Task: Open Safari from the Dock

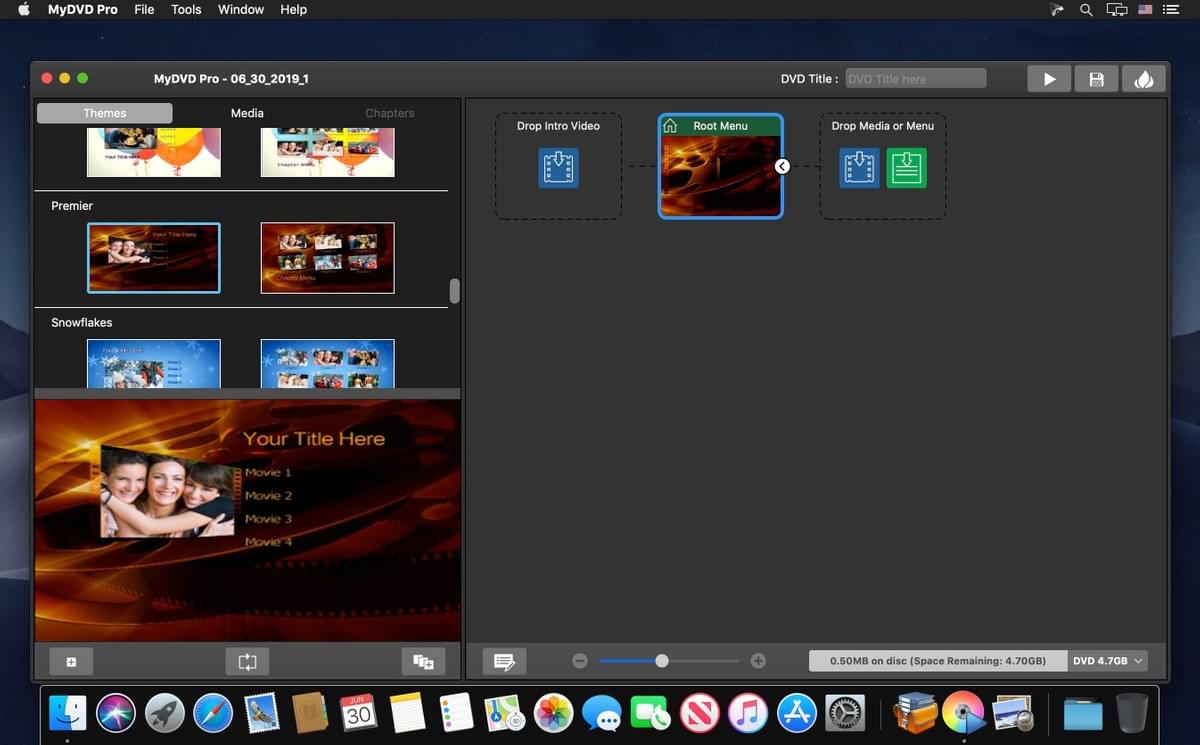Action: (213, 713)
